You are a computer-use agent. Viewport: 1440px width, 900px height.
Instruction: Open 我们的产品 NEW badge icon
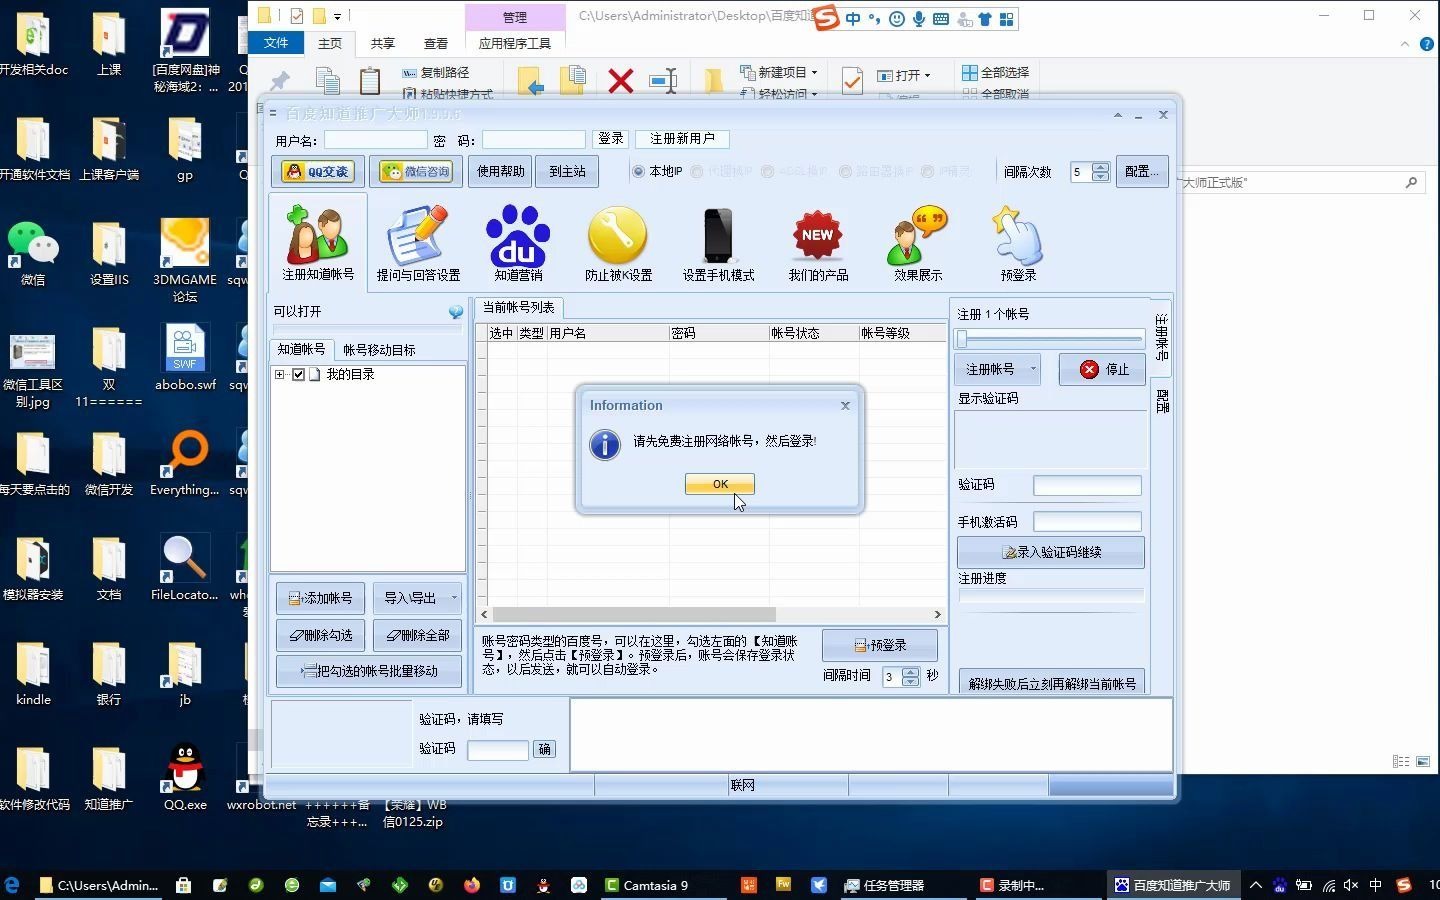point(818,244)
